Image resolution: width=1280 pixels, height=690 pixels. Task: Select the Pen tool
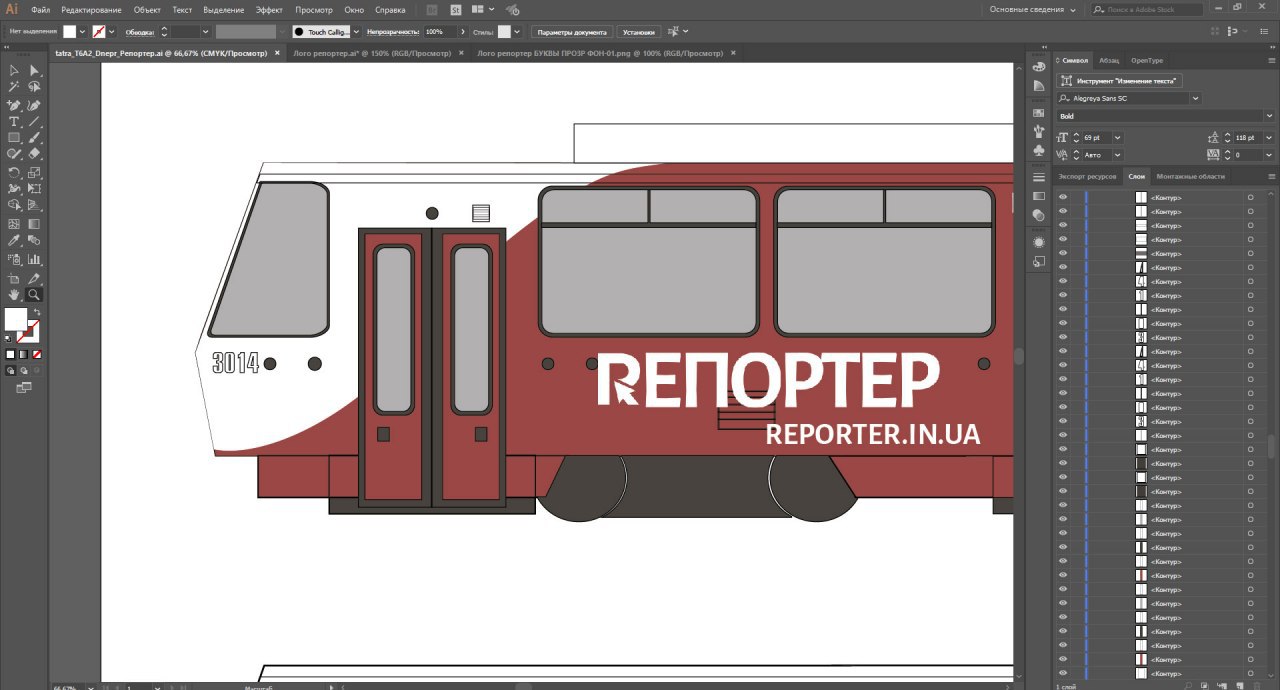(14, 104)
